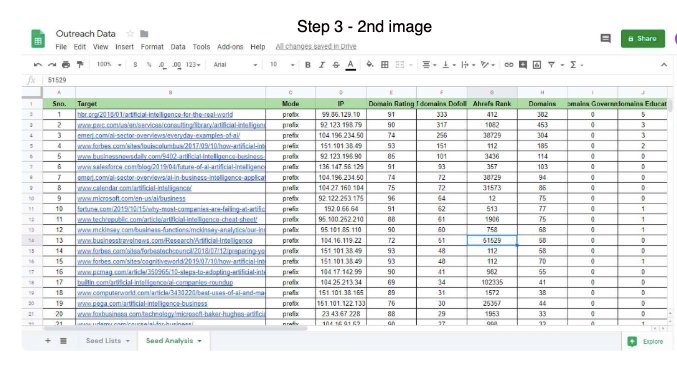Open the fill color picker
Viewport: 677px width, 375px height.
click(x=370, y=65)
